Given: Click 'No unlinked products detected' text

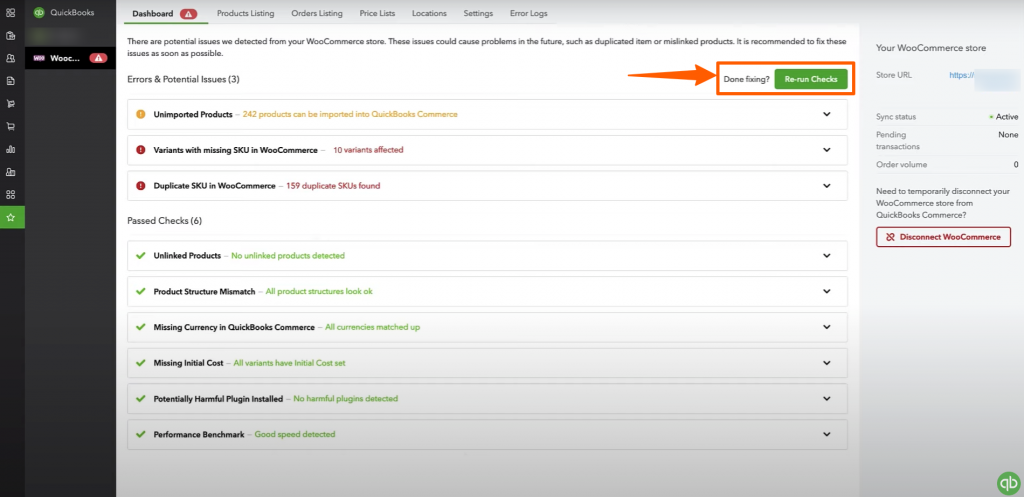Looking at the screenshot, I should pyautogui.click(x=288, y=255).
